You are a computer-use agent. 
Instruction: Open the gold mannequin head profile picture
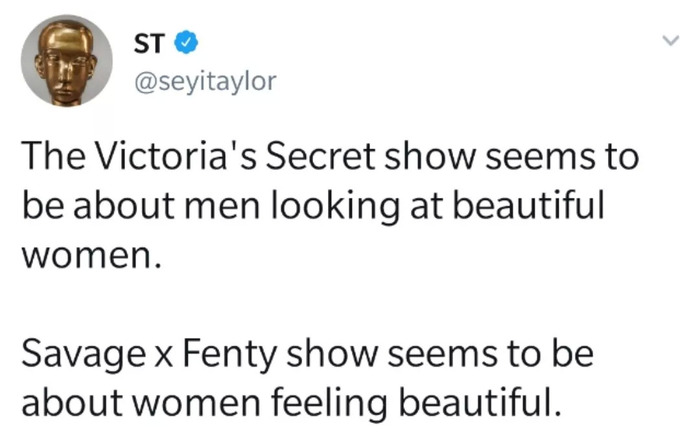(x=67, y=60)
